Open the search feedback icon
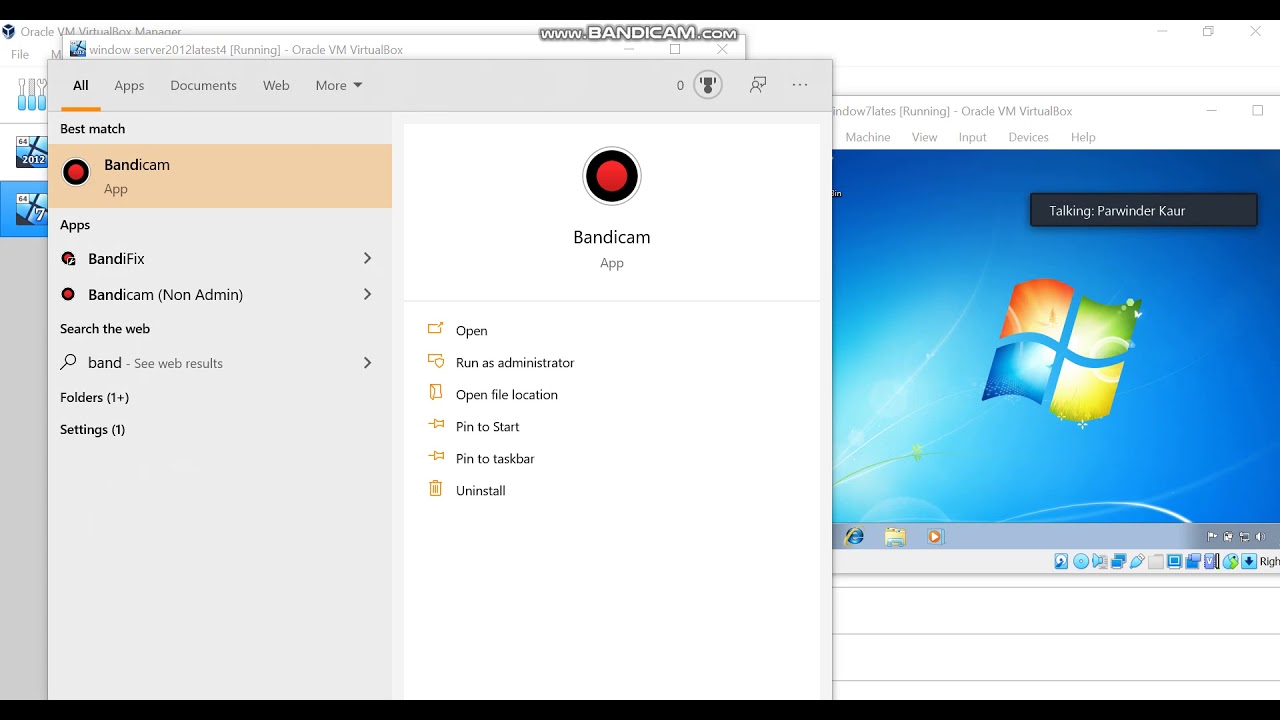This screenshot has width=1280, height=720. [758, 86]
